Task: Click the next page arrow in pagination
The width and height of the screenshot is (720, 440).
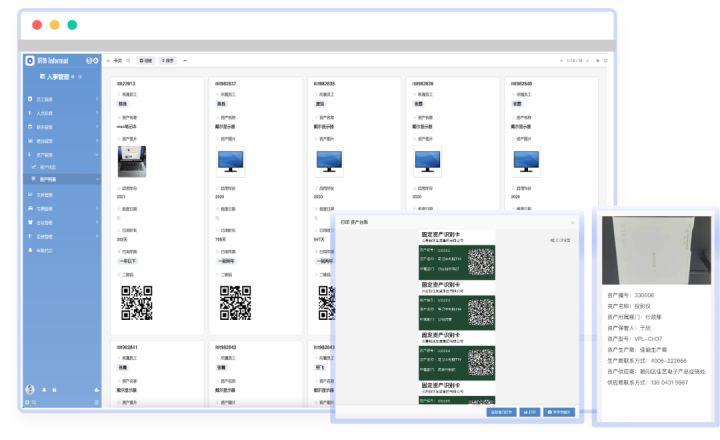Action: (587, 61)
